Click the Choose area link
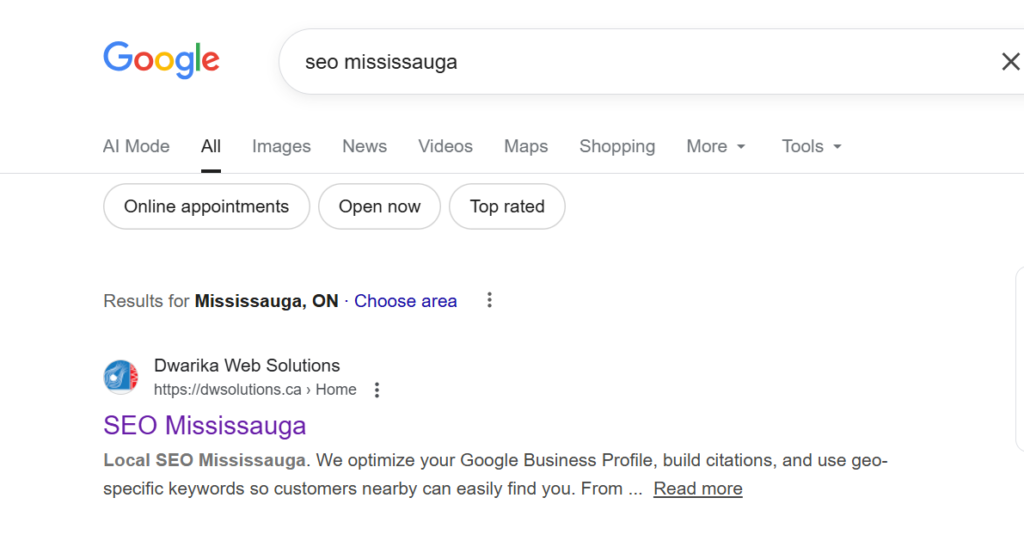 point(405,301)
